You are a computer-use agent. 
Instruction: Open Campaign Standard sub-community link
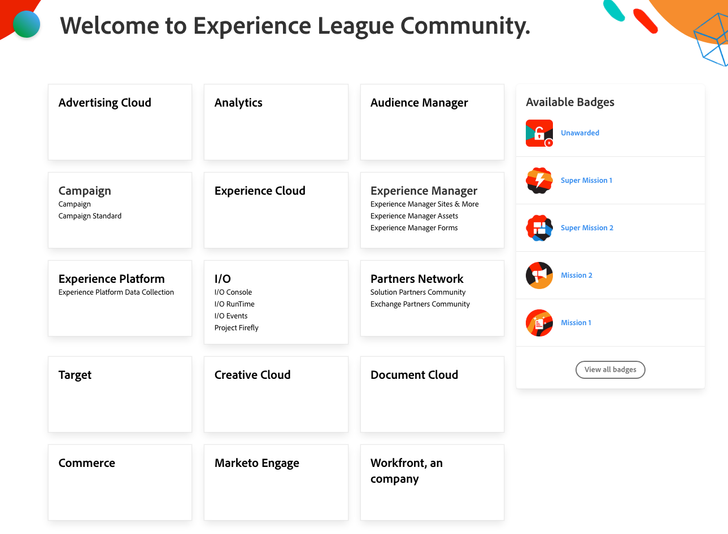click(90, 216)
